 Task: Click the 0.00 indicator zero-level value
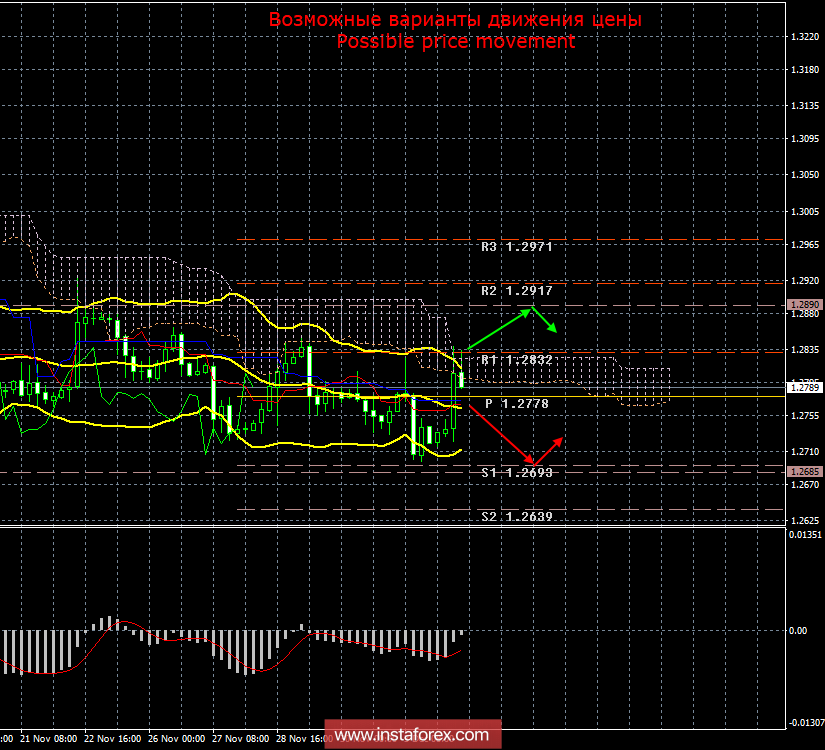click(798, 631)
